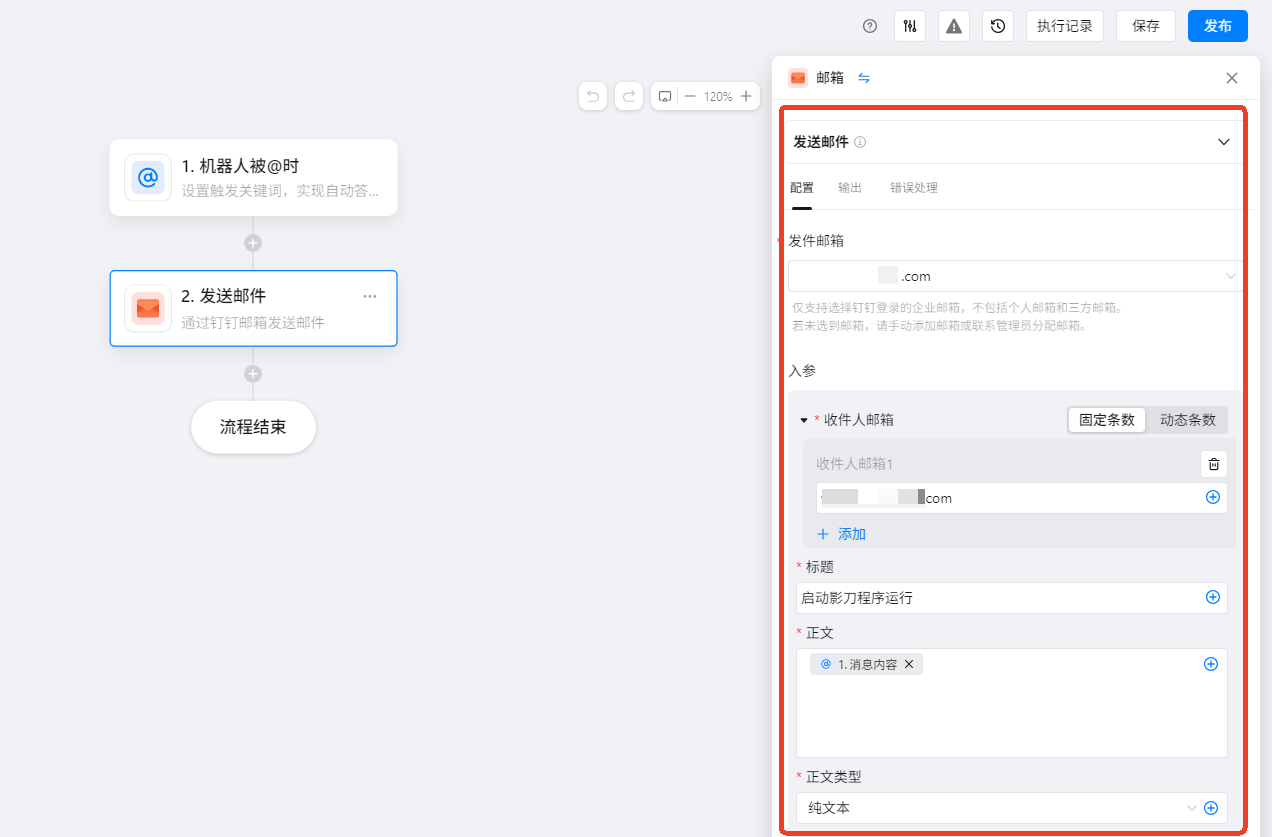Open the 发件邮箱 dropdown
Viewport: 1272px width, 837px height.
(x=1015, y=276)
